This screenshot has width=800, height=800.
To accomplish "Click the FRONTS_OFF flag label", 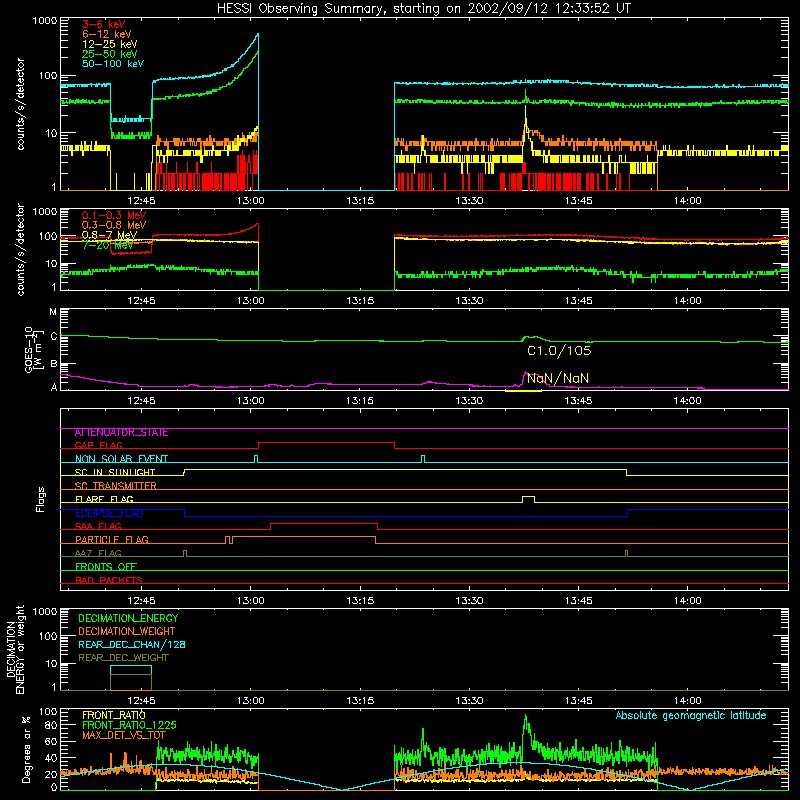I will pyautogui.click(x=106, y=566).
